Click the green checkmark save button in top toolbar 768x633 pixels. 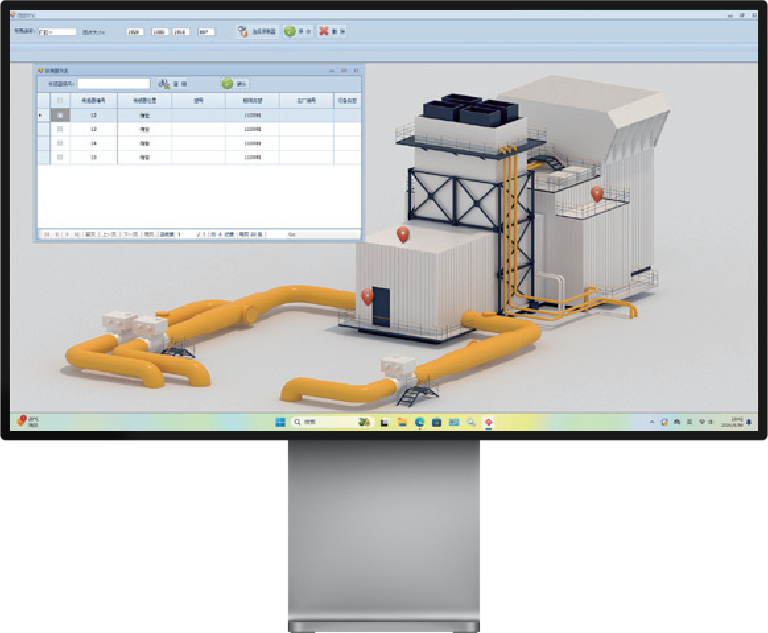tap(298, 32)
